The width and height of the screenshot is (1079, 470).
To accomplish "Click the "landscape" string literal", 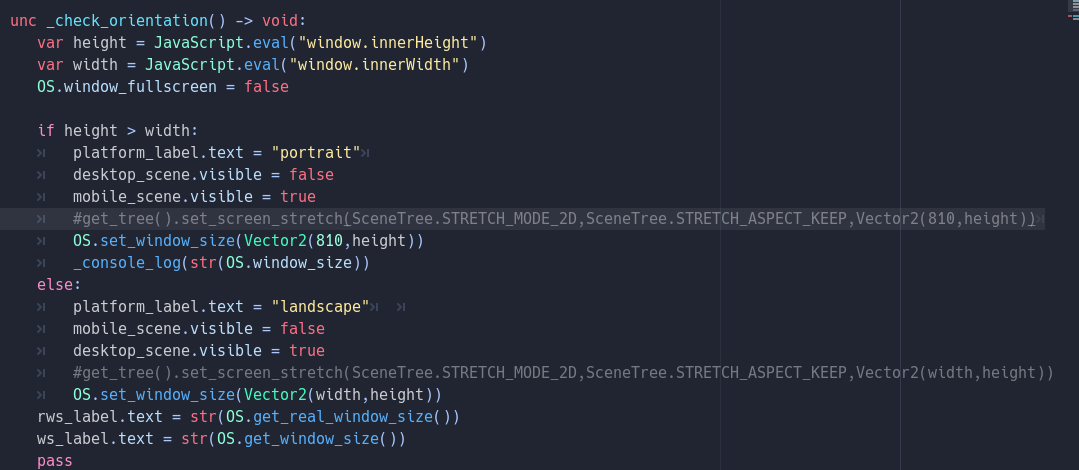I will (x=321, y=307).
